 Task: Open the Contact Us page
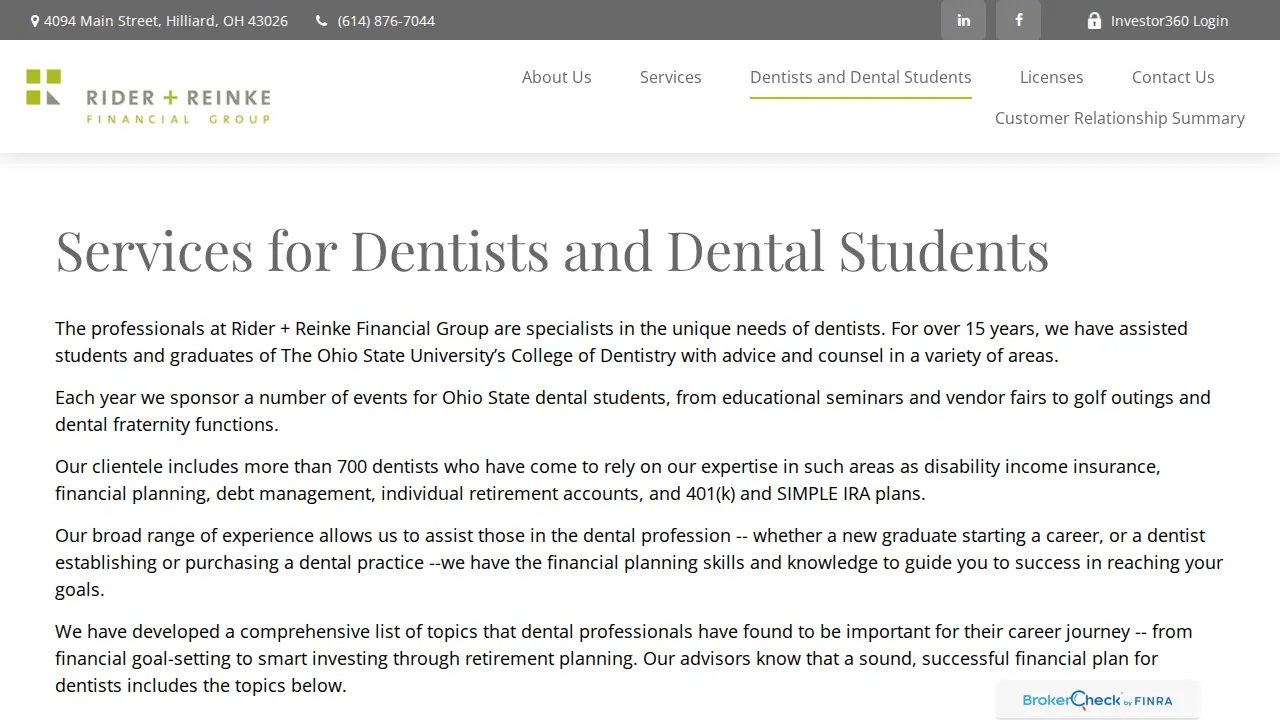(1173, 77)
